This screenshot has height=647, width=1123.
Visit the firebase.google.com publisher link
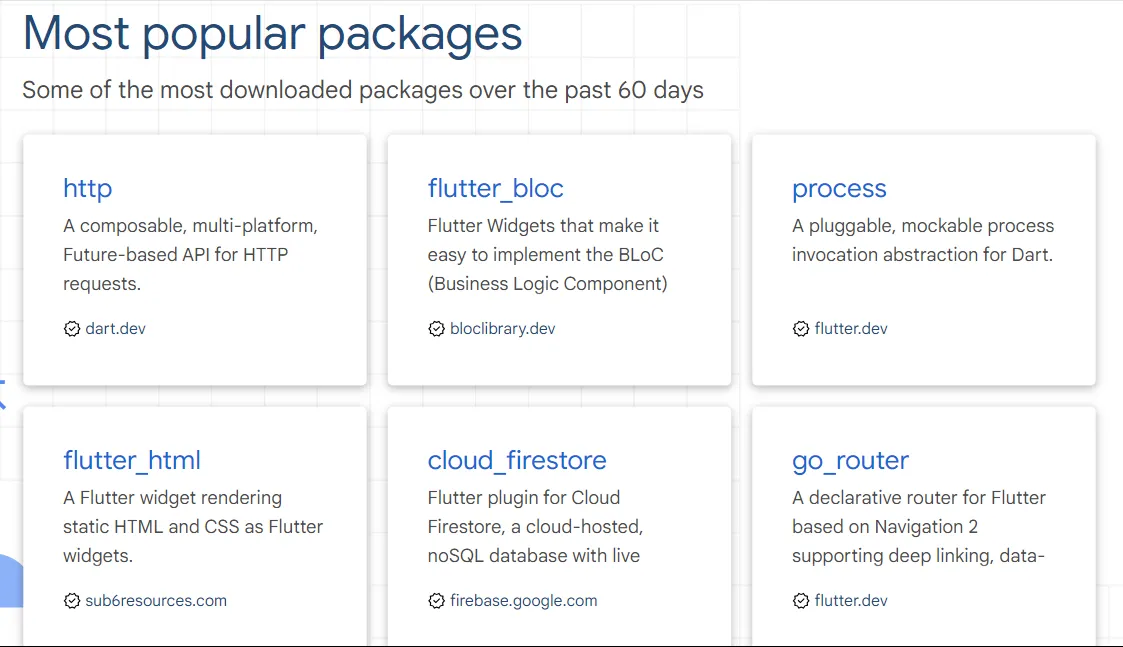tap(523, 601)
